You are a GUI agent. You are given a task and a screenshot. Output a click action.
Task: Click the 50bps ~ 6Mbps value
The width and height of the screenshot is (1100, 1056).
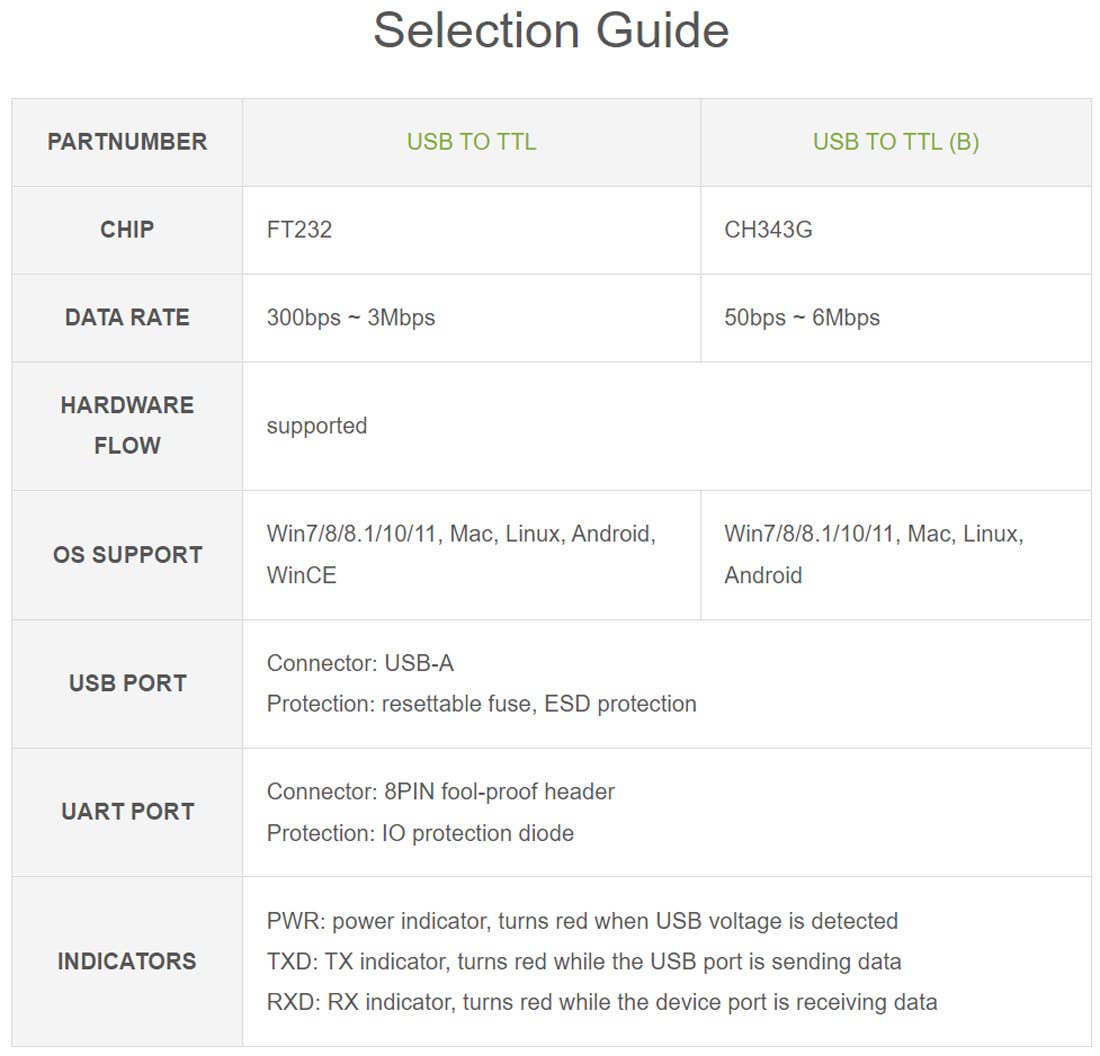802,318
